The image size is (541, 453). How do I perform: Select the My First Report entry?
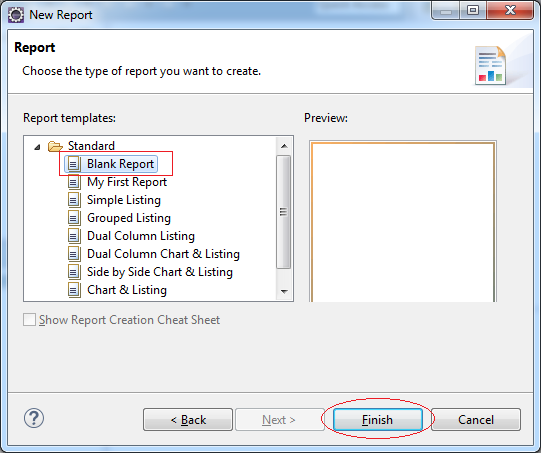[127, 182]
